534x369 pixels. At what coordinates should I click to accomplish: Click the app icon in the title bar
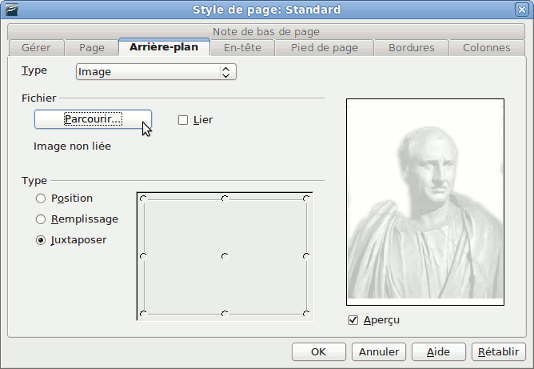point(11,10)
